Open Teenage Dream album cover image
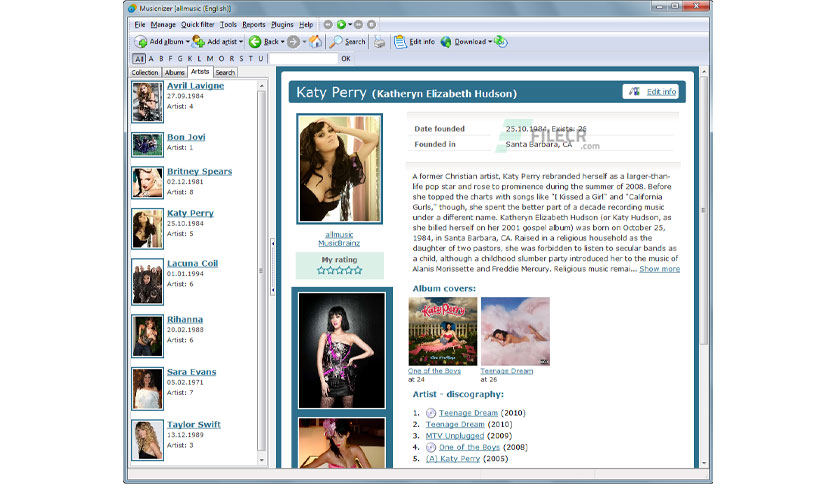Image resolution: width=836 pixels, height=484 pixels. (515, 332)
